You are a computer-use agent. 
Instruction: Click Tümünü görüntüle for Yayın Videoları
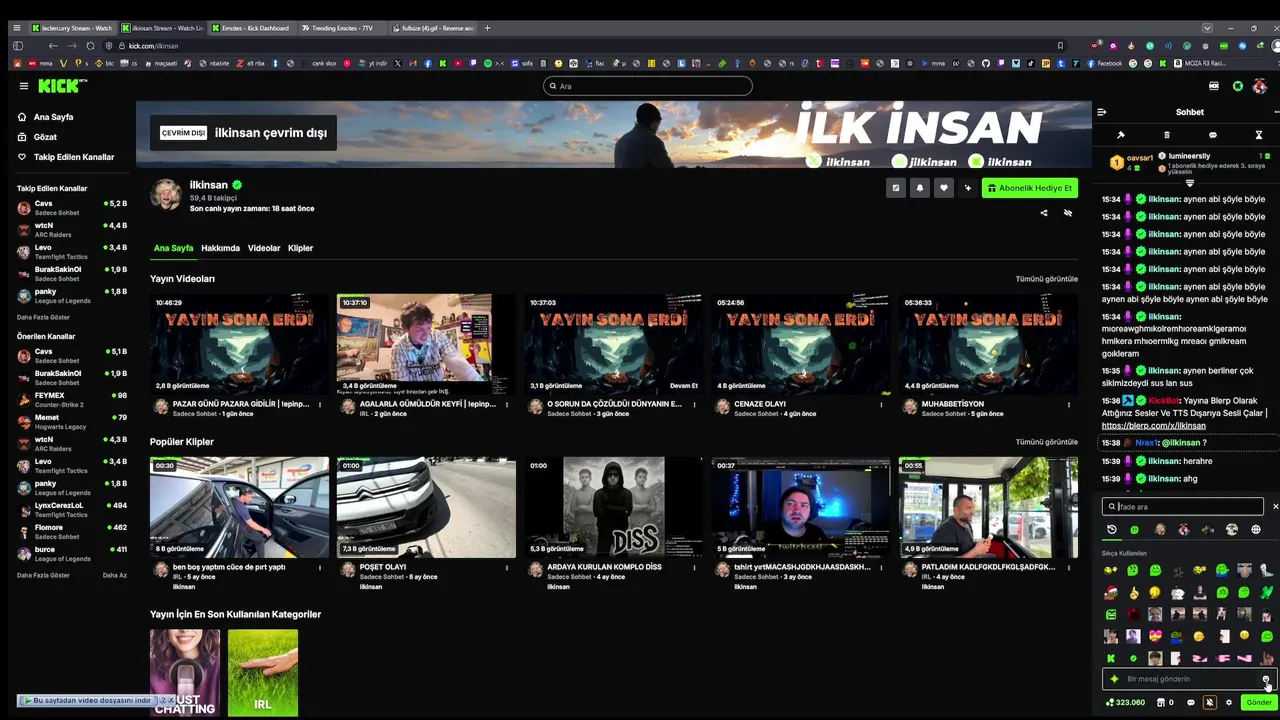[1046, 279]
